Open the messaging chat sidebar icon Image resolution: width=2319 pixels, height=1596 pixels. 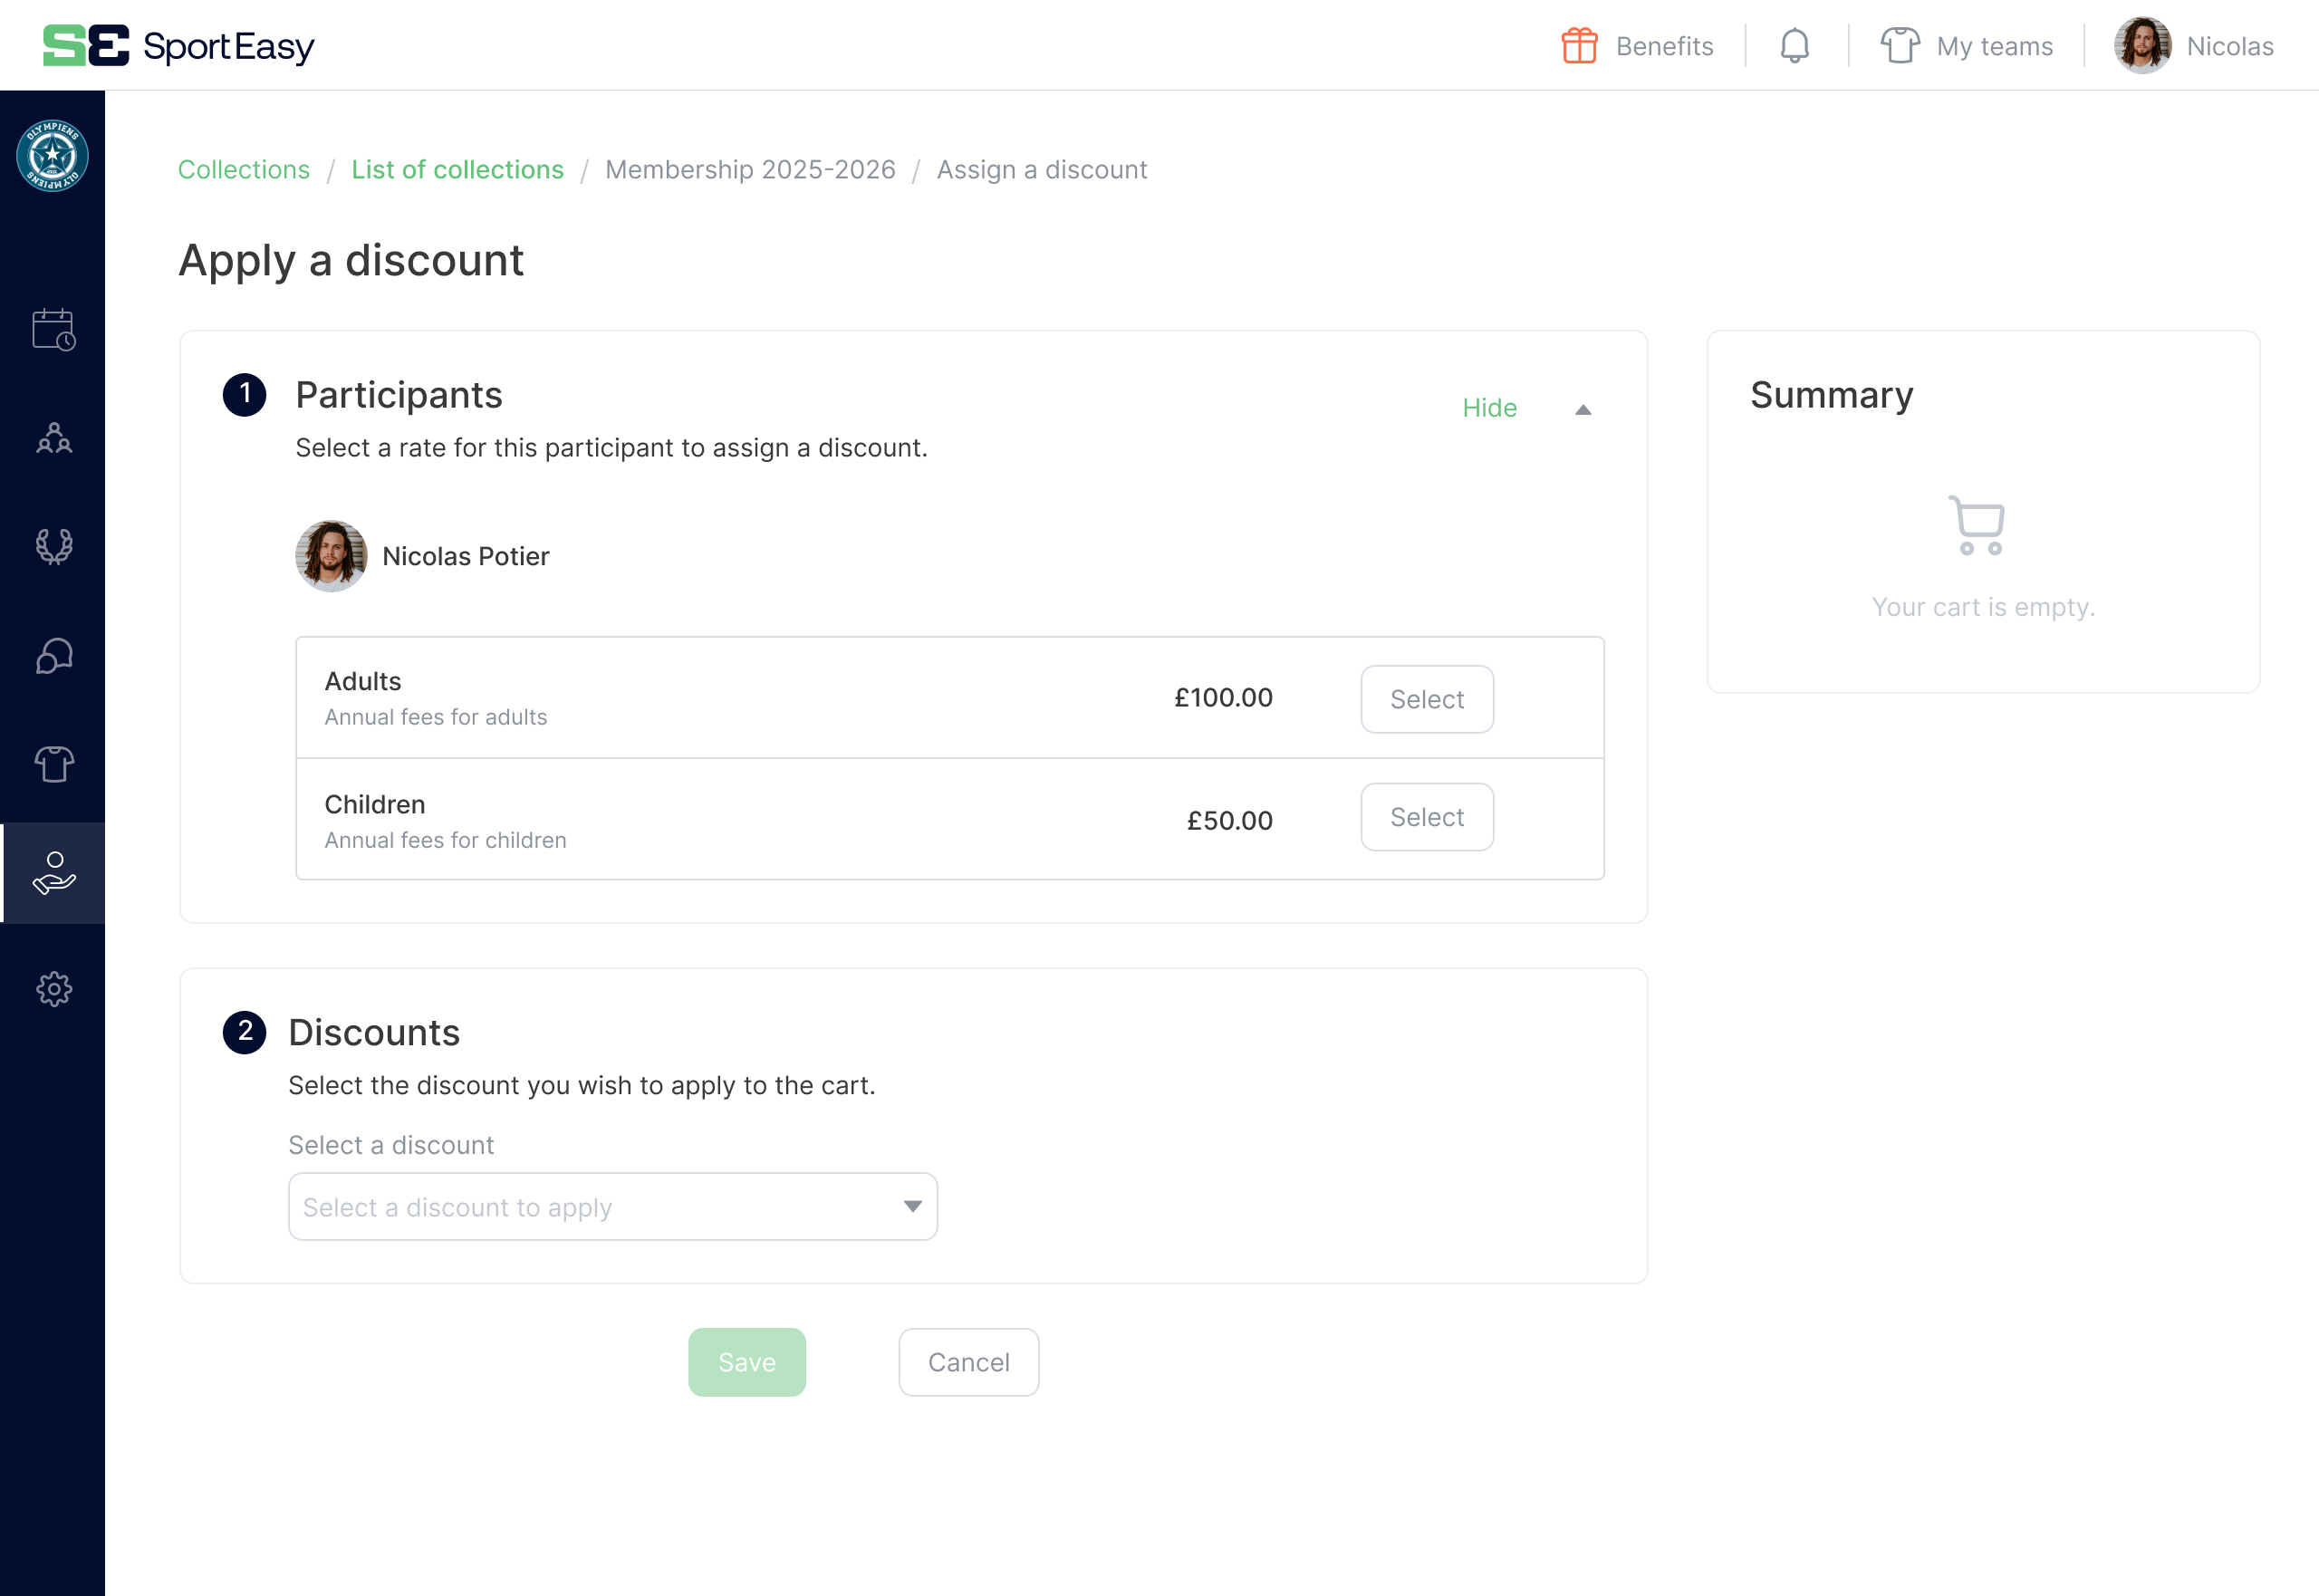point(54,656)
